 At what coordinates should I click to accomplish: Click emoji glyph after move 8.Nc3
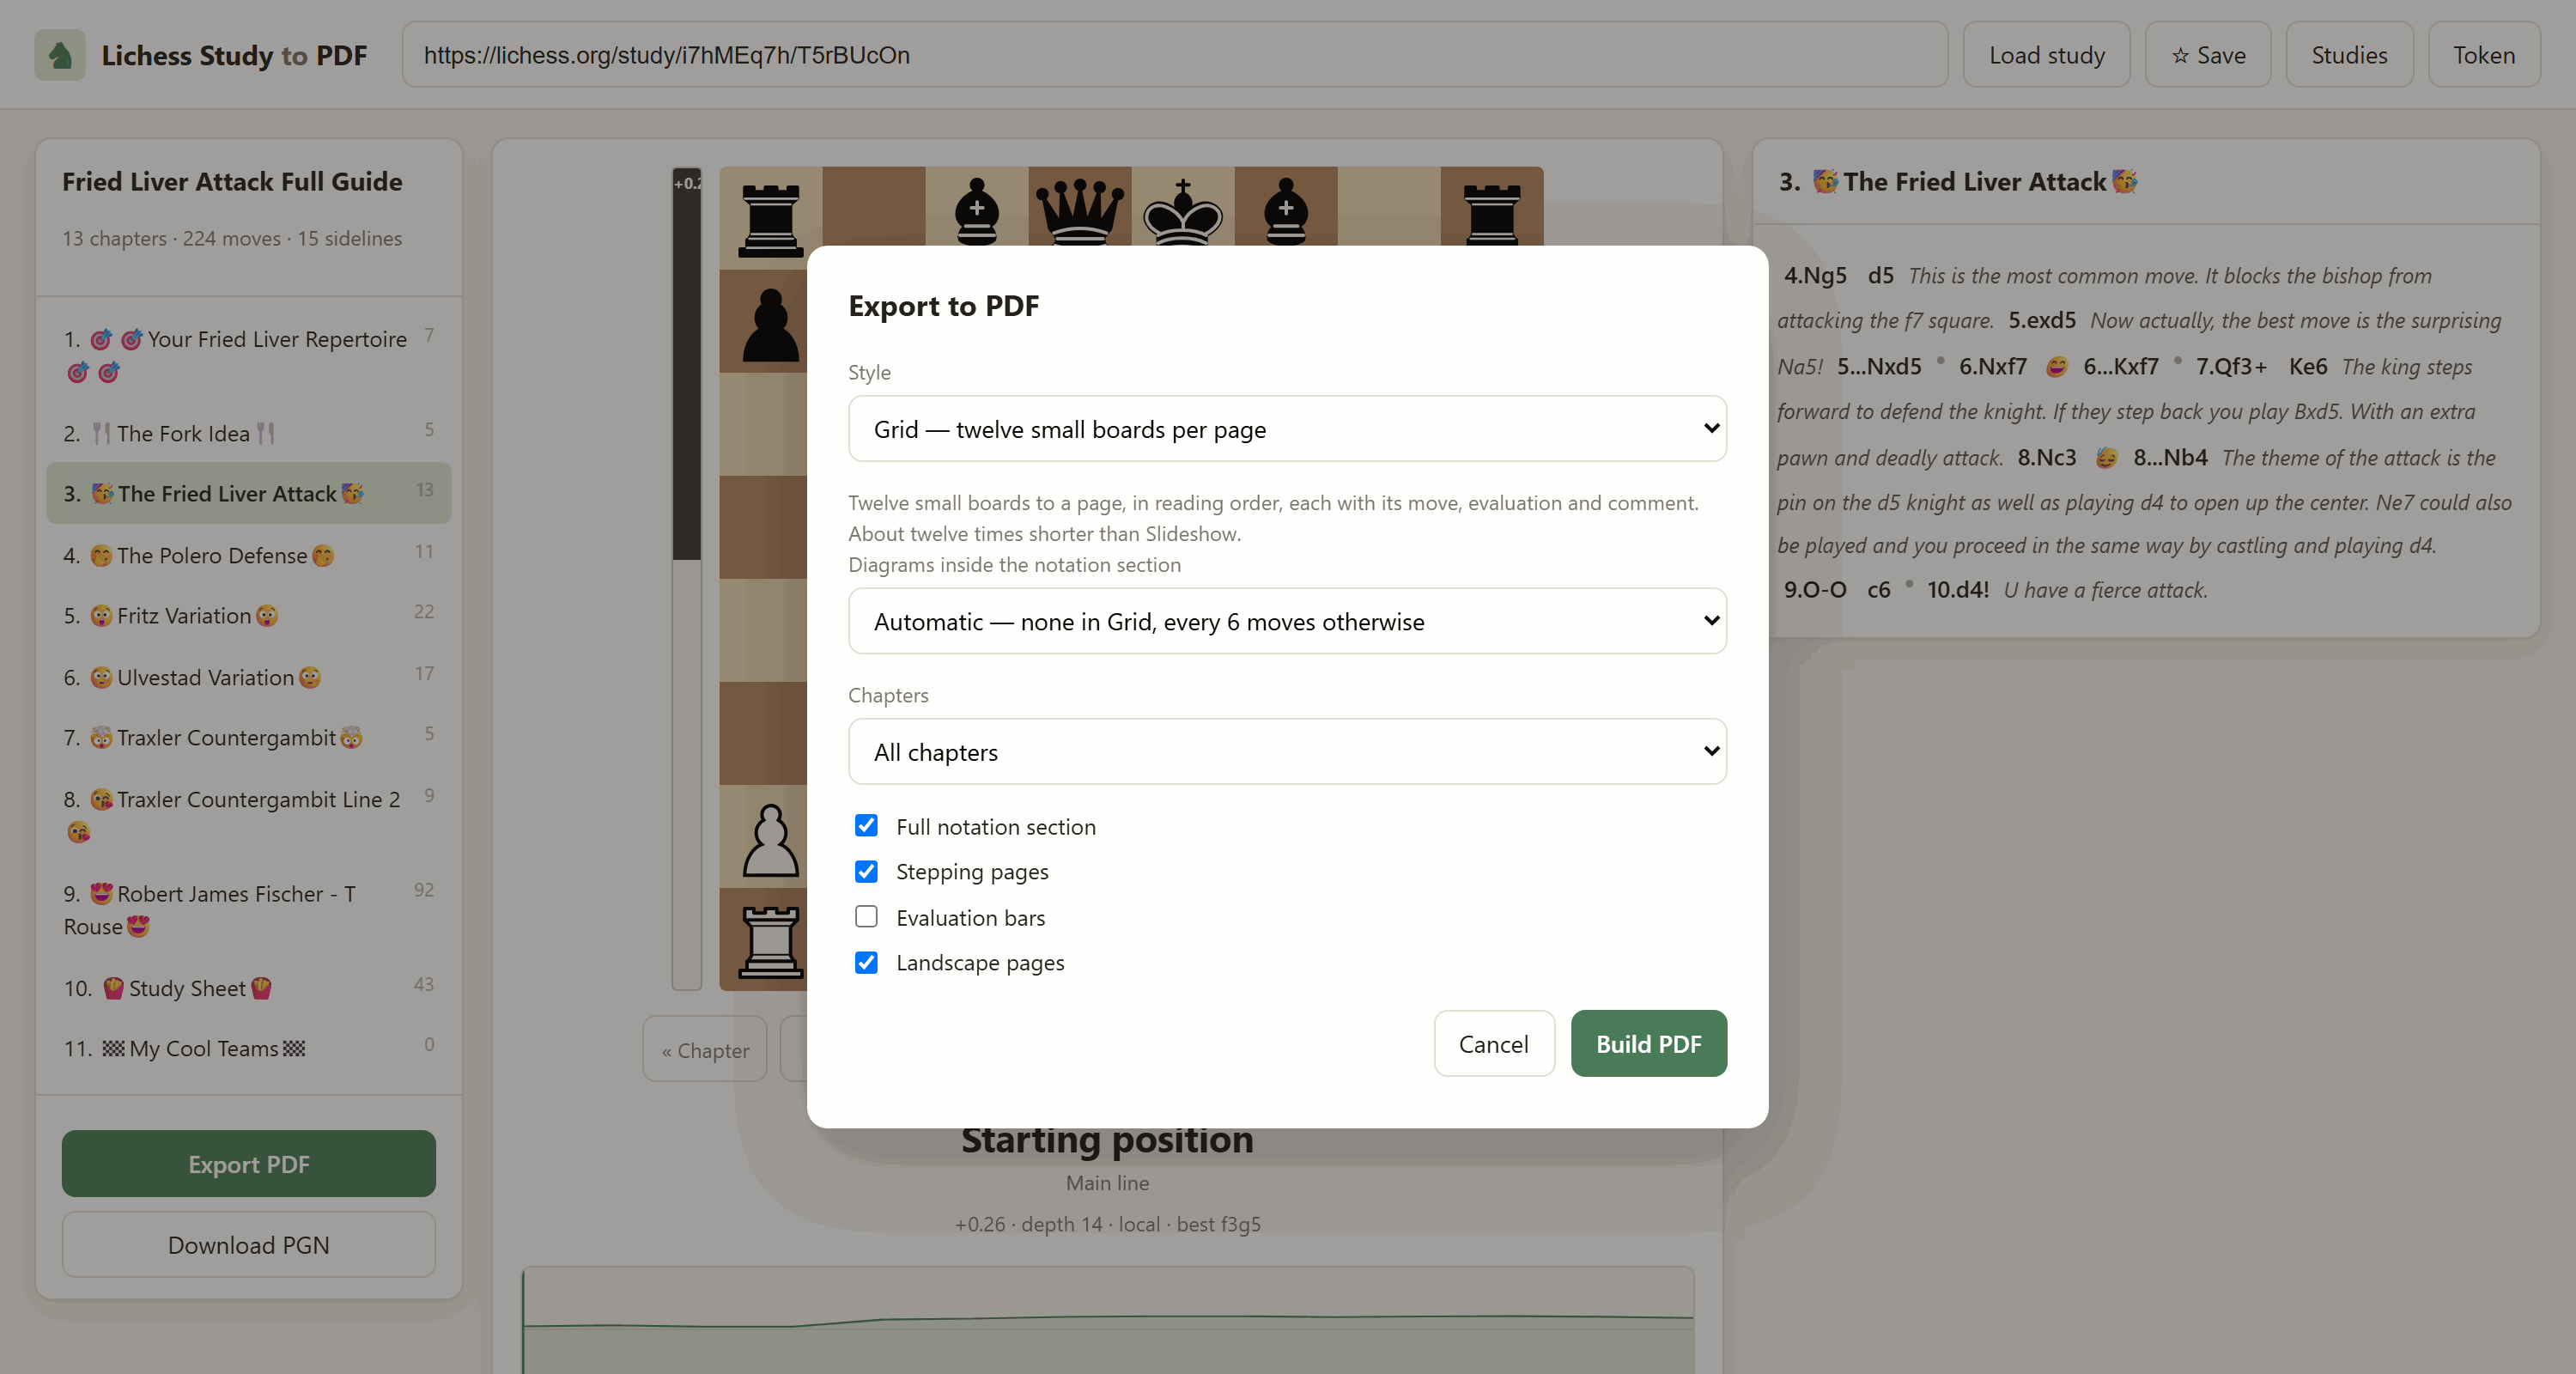click(x=2106, y=458)
